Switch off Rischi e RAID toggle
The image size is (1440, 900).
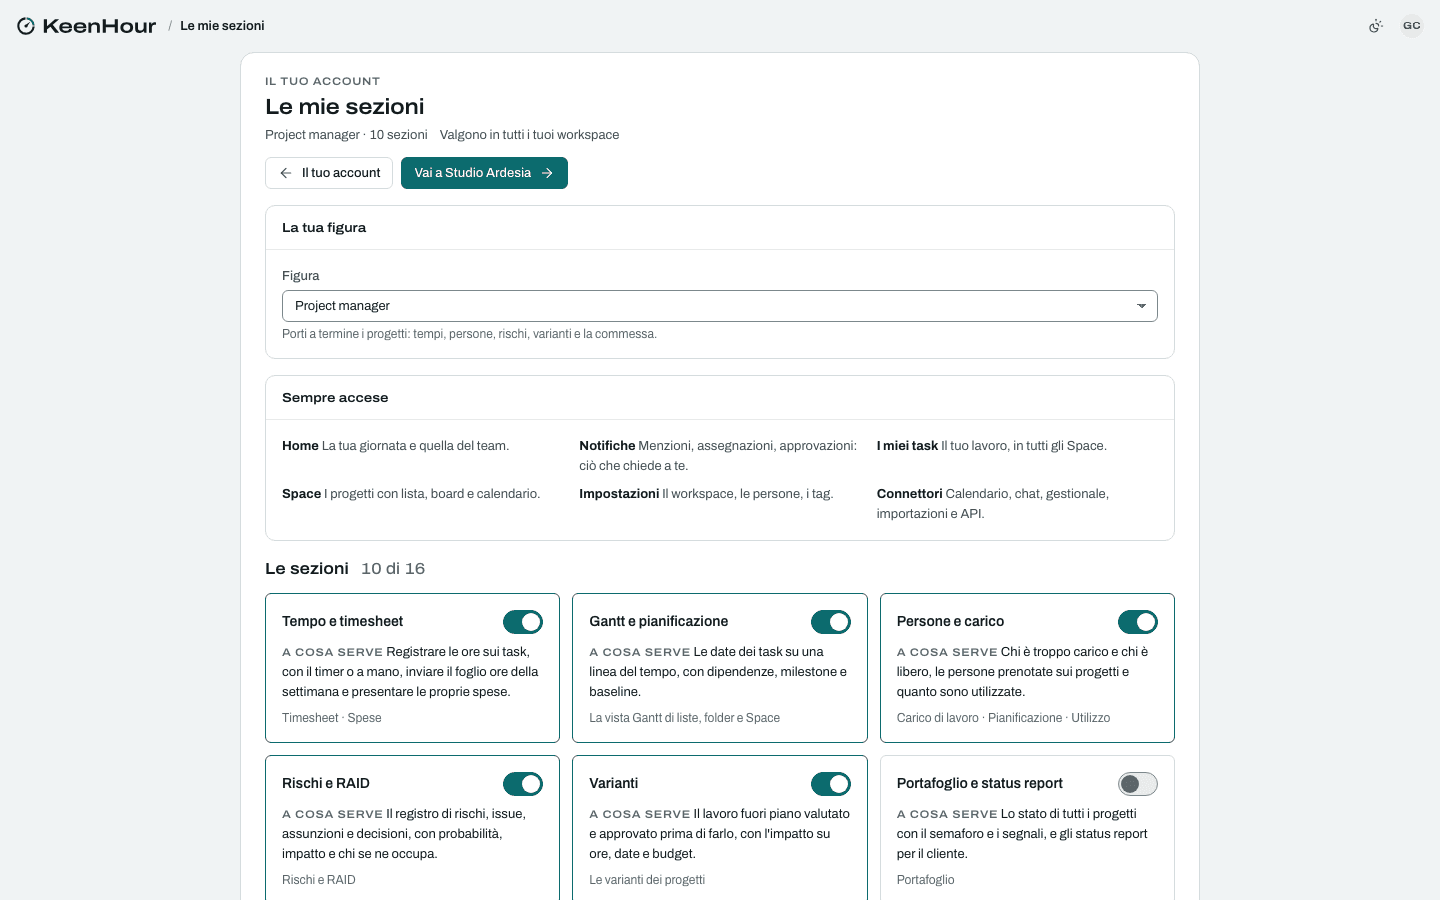click(523, 784)
